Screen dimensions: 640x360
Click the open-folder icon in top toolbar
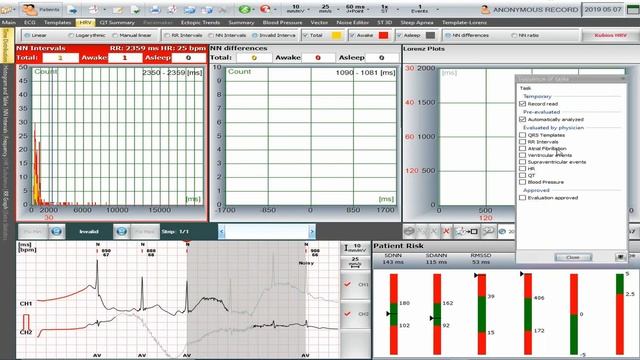tap(7, 9)
